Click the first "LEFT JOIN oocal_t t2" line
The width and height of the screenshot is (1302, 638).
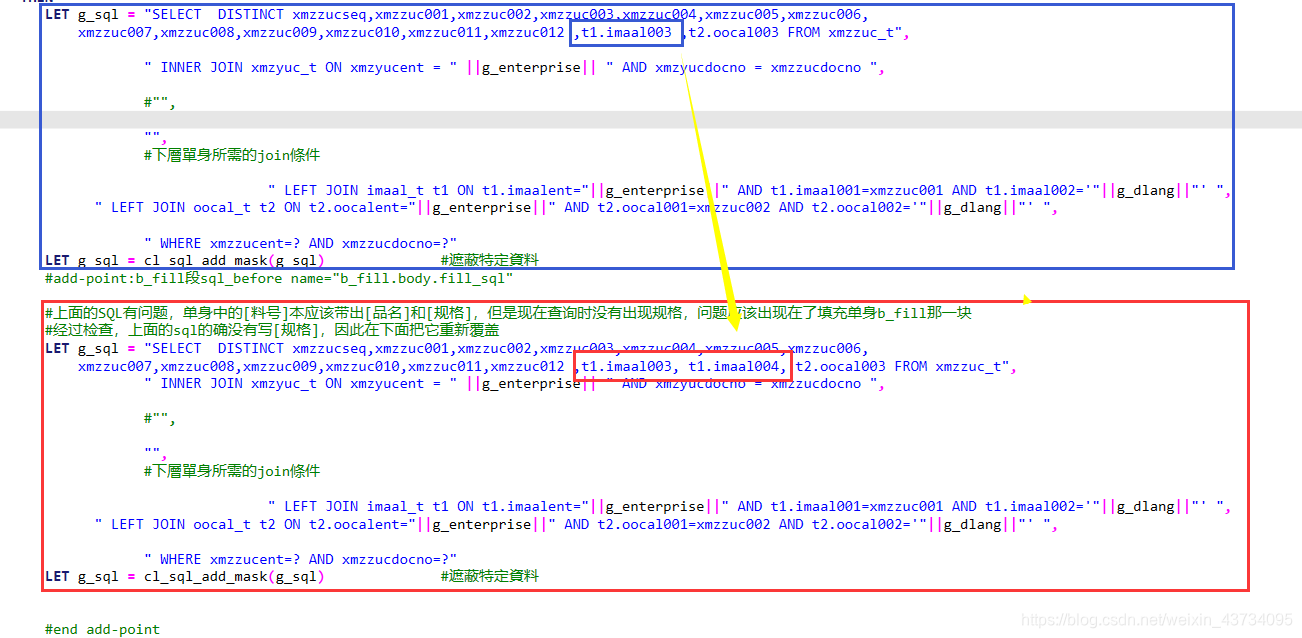point(576,207)
